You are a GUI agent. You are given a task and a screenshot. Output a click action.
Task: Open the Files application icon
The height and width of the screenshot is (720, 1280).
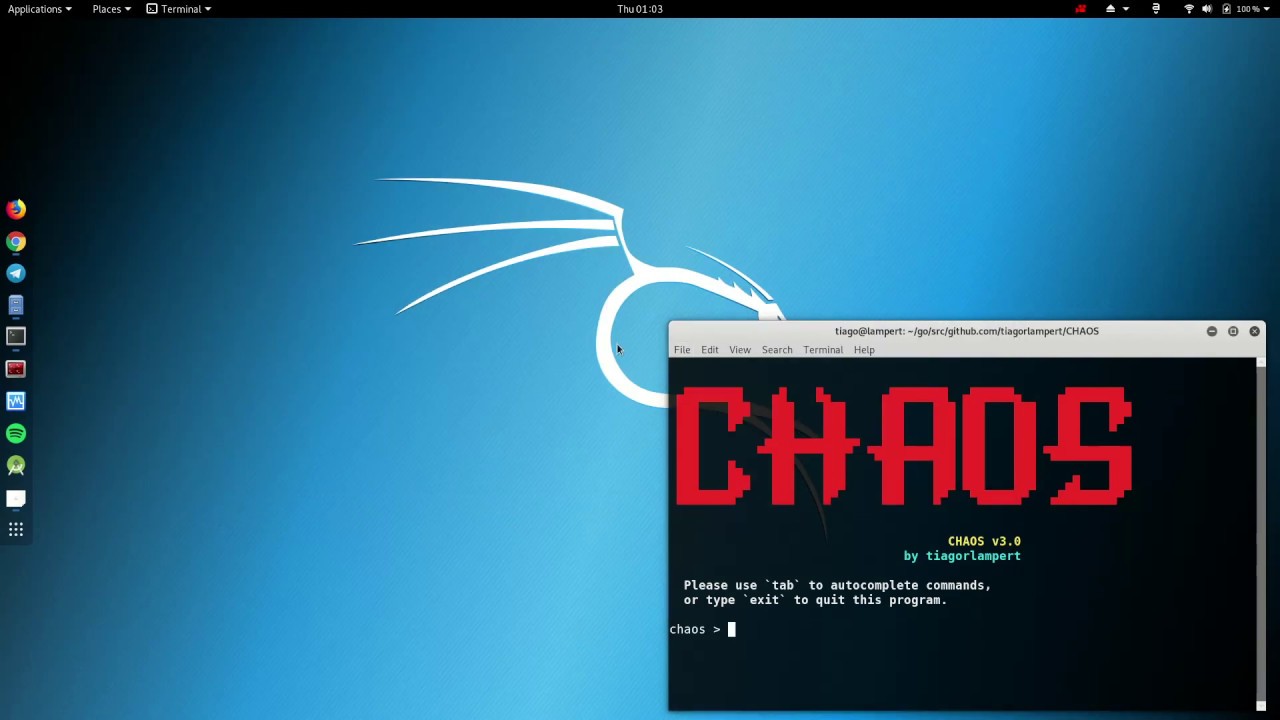coord(16,305)
